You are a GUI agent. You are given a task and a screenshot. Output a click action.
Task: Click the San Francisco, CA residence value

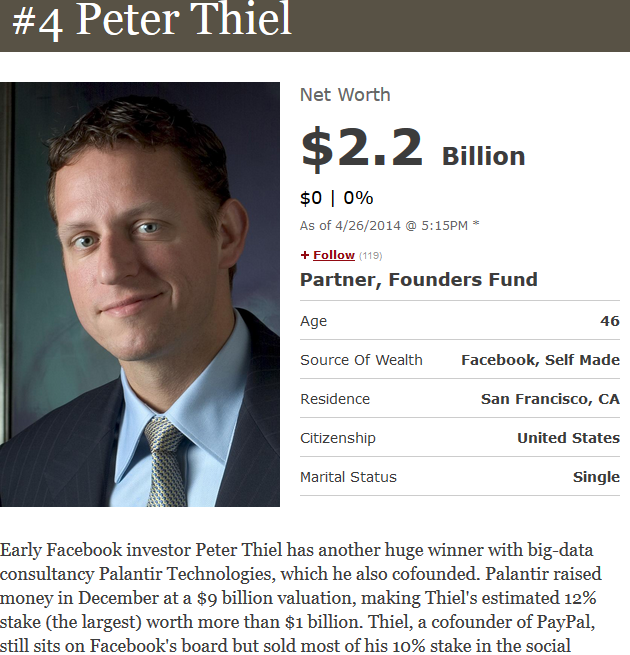550,399
